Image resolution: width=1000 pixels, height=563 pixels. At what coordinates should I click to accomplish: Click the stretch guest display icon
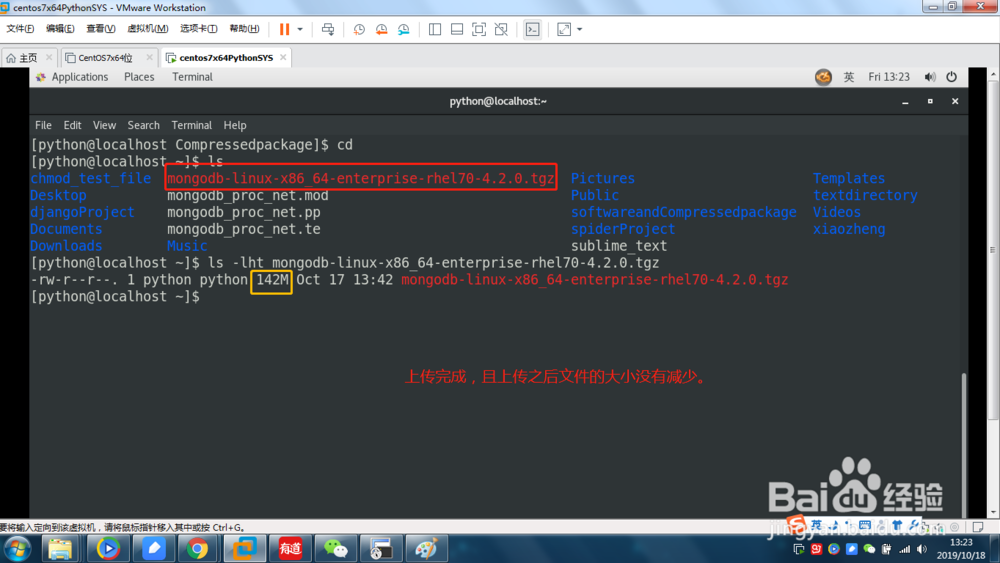(x=564, y=29)
